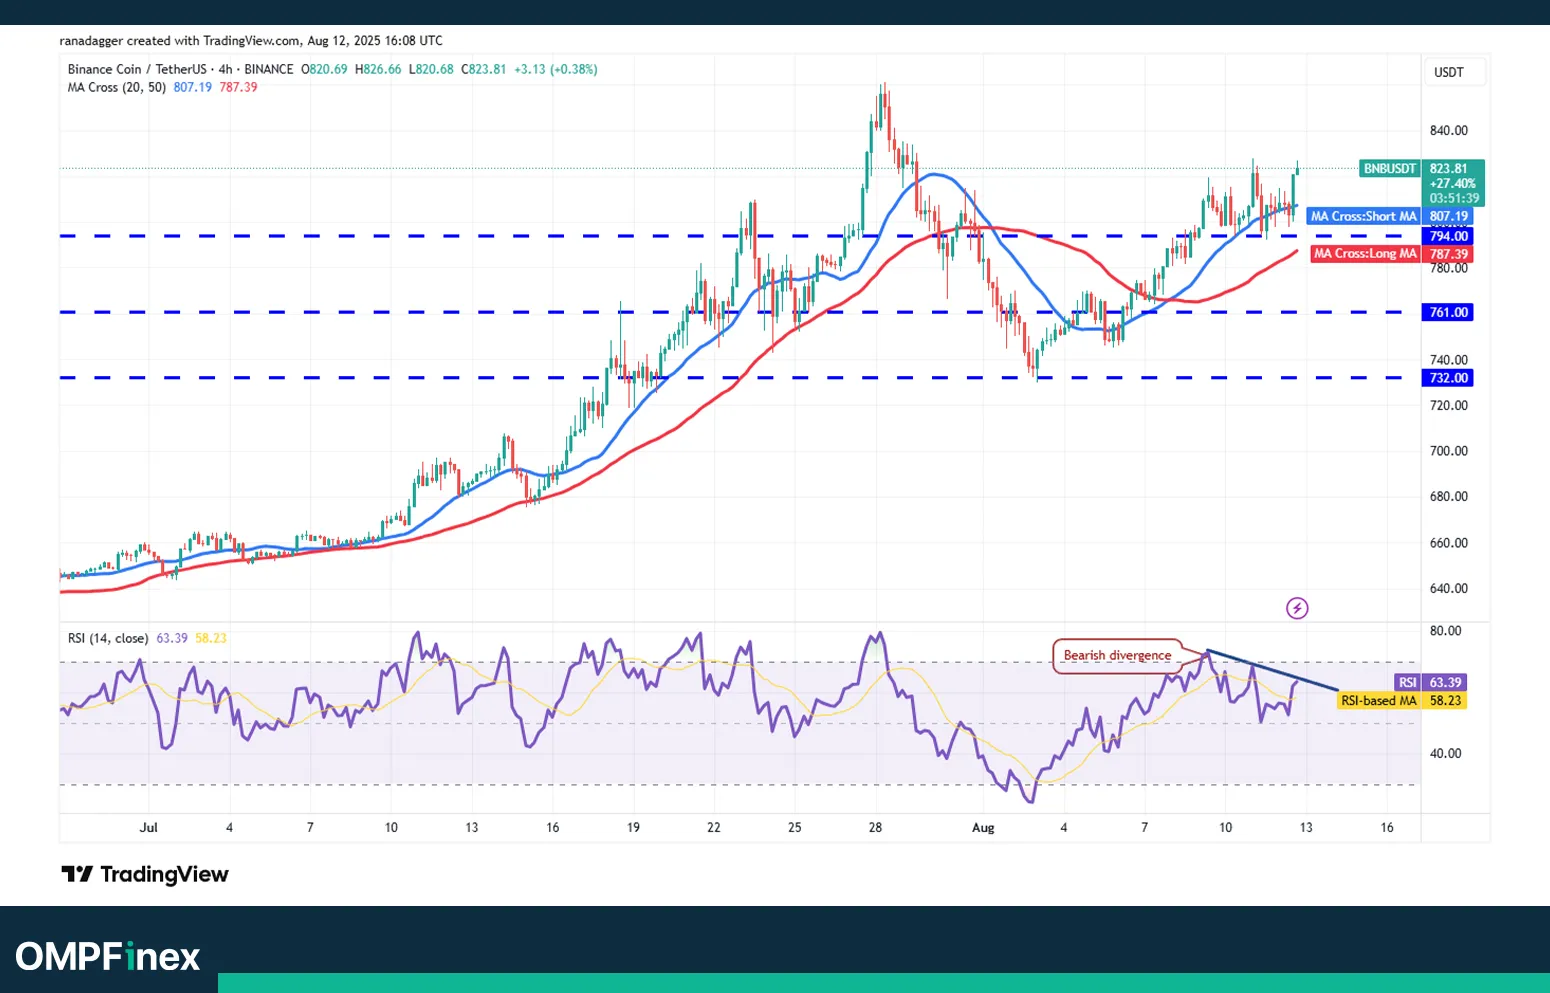The image size is (1550, 993).
Task: Click the 794.00 horizontal level label
Action: click(1448, 236)
